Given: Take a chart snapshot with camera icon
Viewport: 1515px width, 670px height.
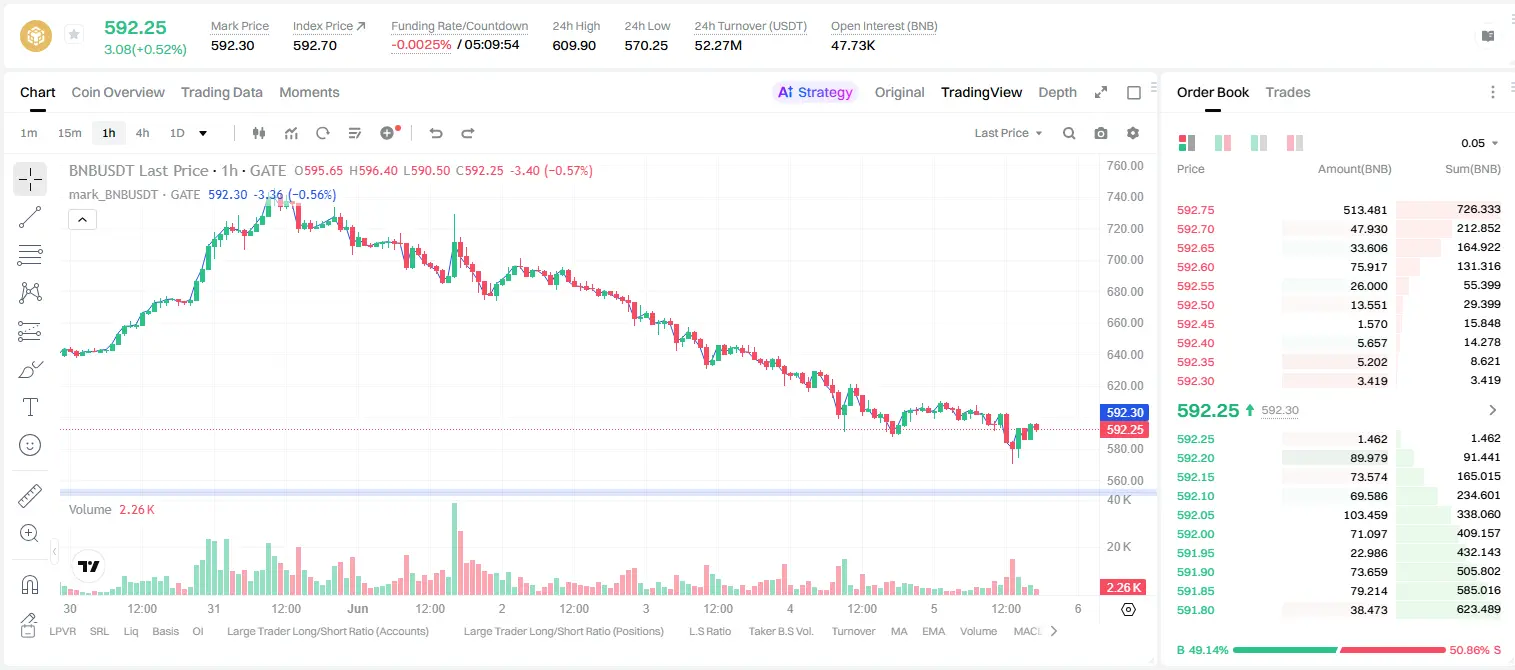Looking at the screenshot, I should pyautogui.click(x=1101, y=133).
